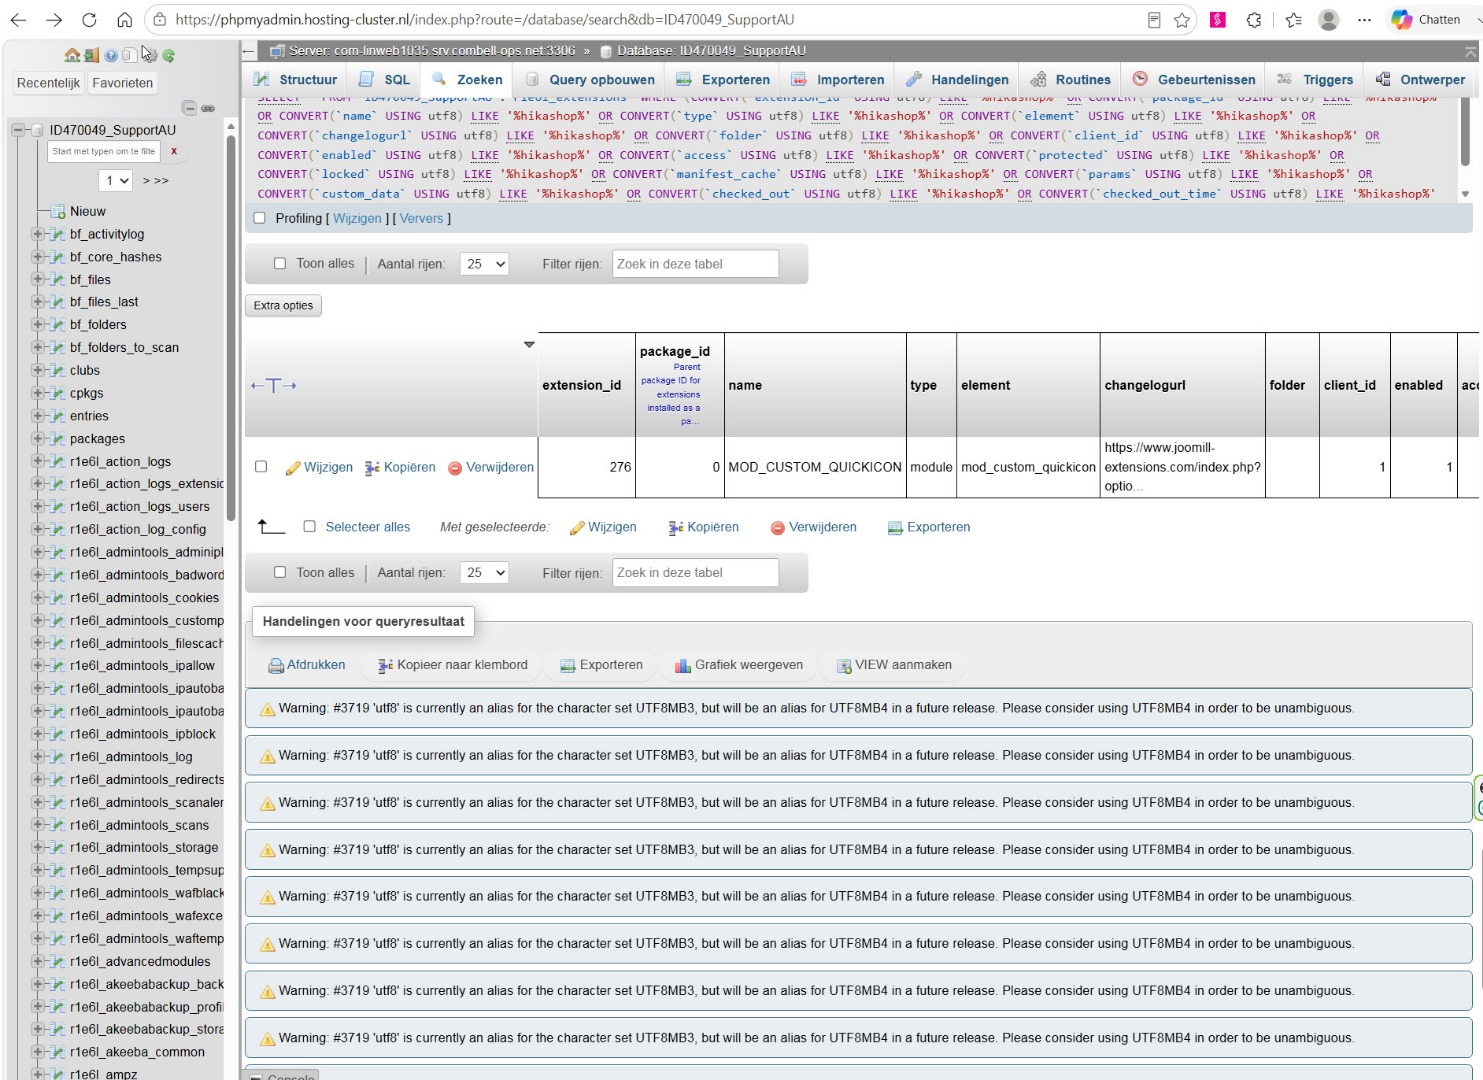Click Verwijderen in the row for 276
This screenshot has width=1483, height=1080.
pyautogui.click(x=490, y=467)
